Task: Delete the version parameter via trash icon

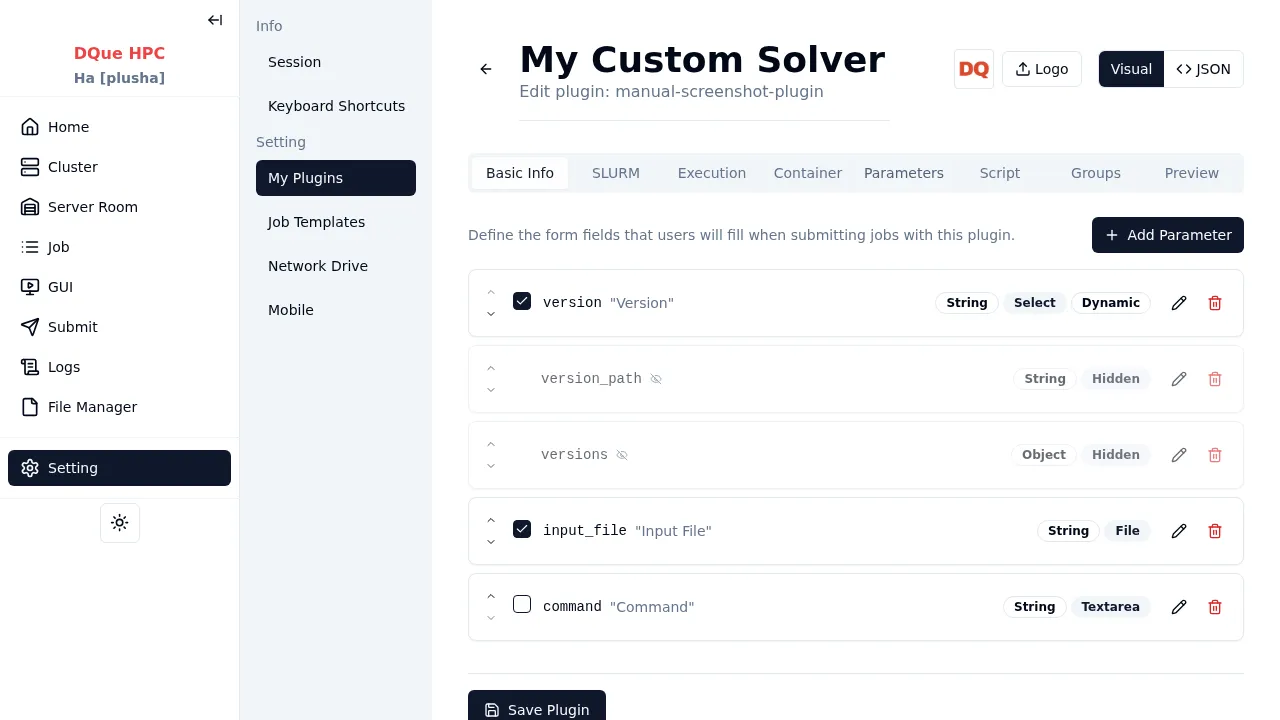Action: [x=1215, y=303]
